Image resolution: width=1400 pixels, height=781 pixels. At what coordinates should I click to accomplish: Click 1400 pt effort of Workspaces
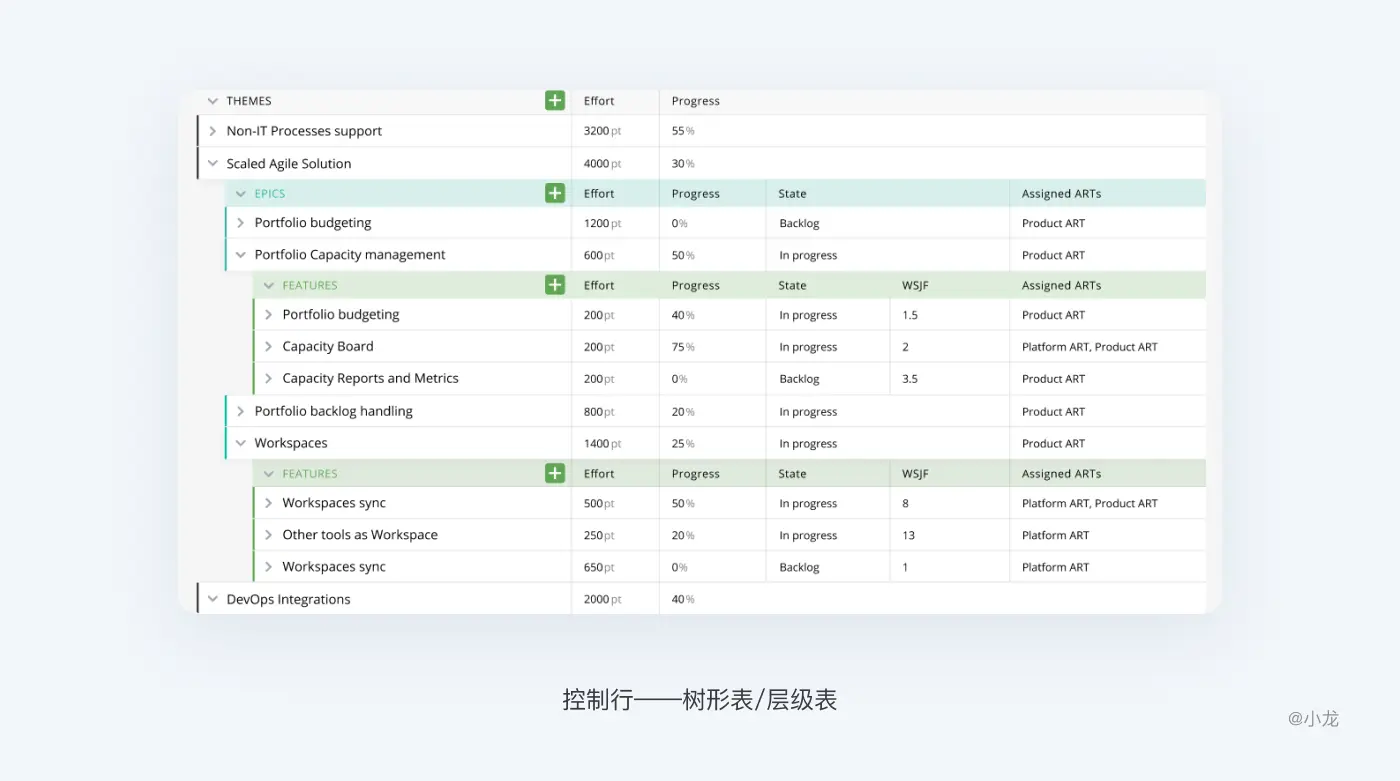coord(603,443)
